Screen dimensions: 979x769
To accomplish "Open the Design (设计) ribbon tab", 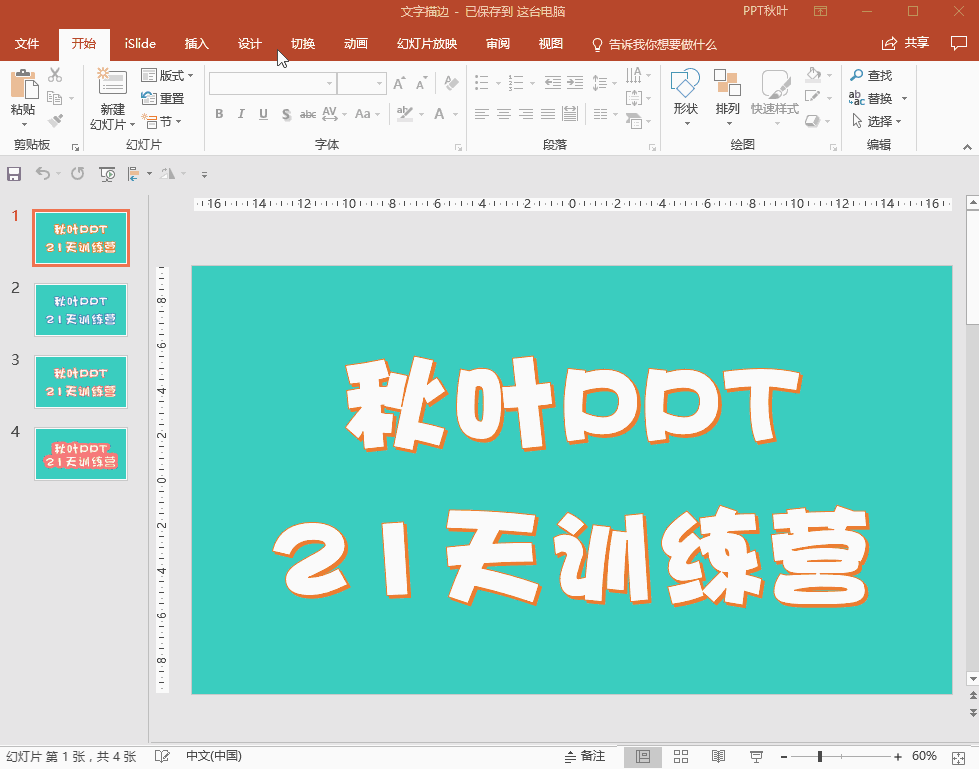I will click(249, 44).
